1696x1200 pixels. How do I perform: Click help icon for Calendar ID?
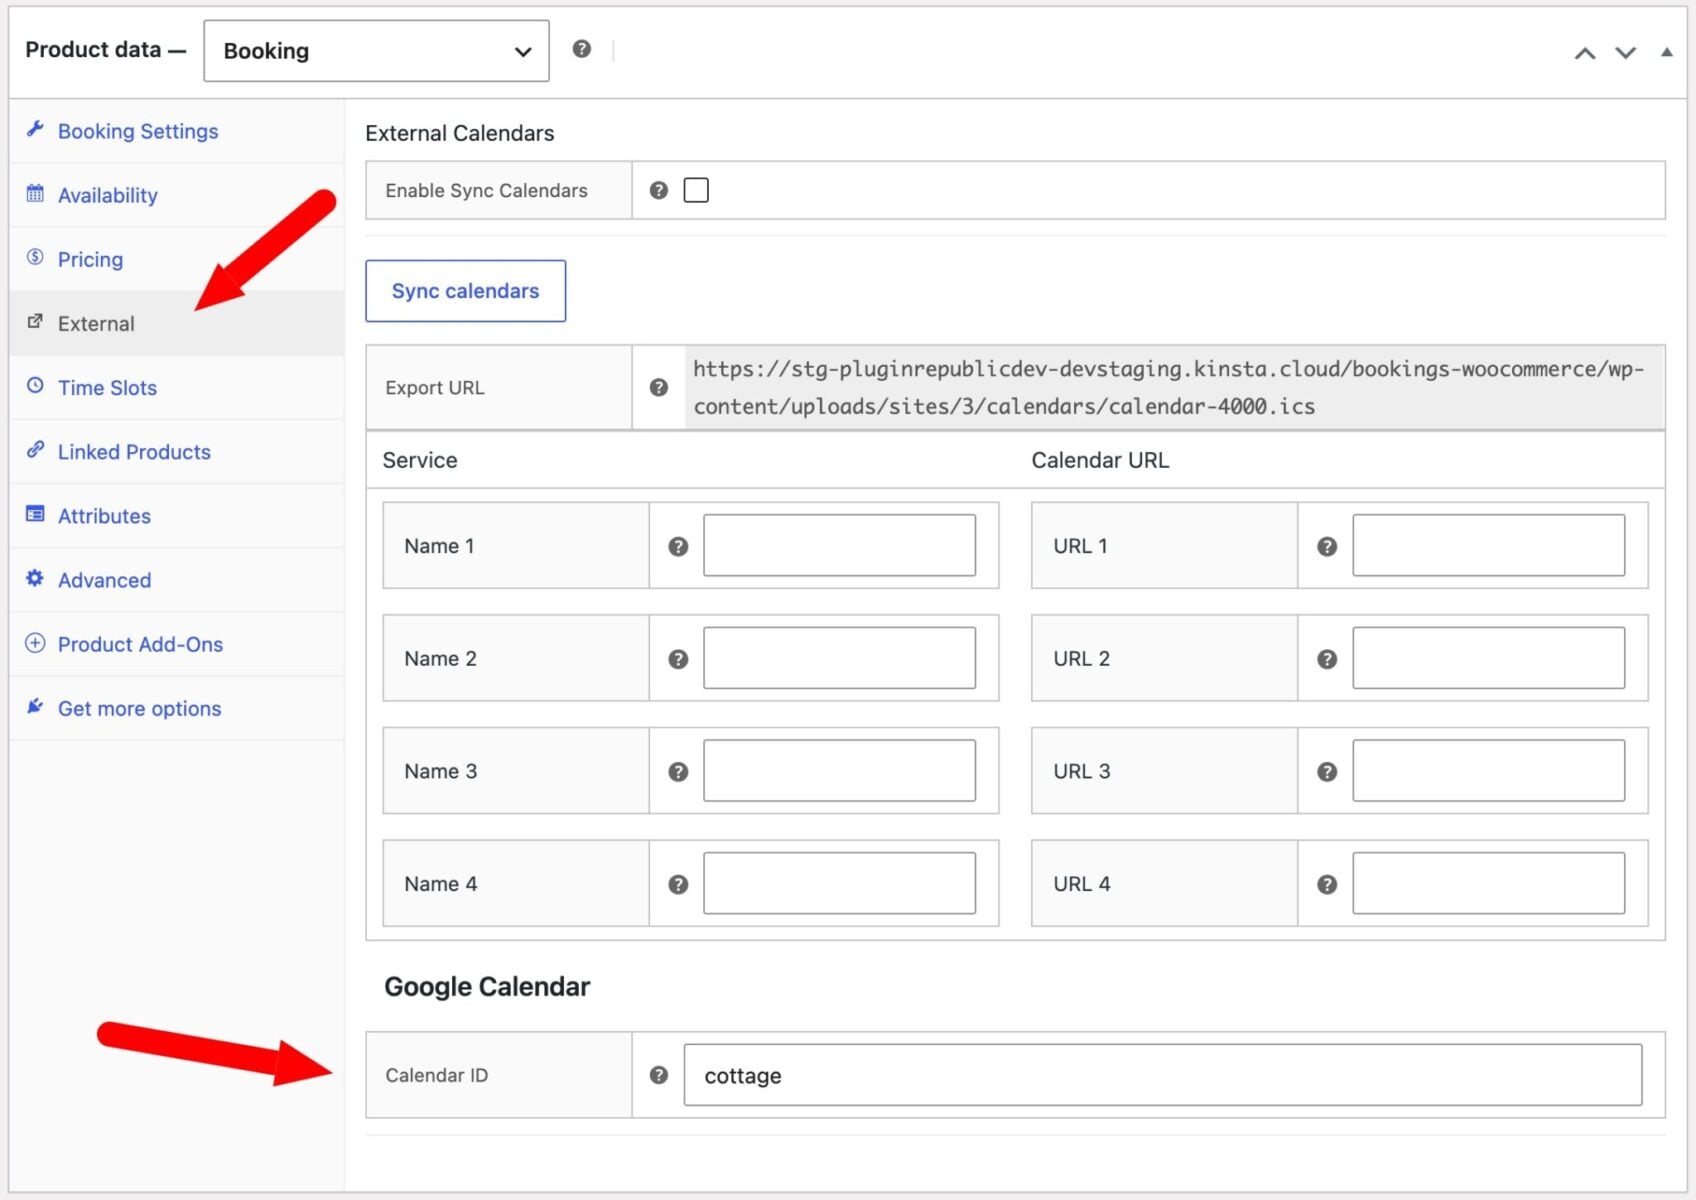658,1075
